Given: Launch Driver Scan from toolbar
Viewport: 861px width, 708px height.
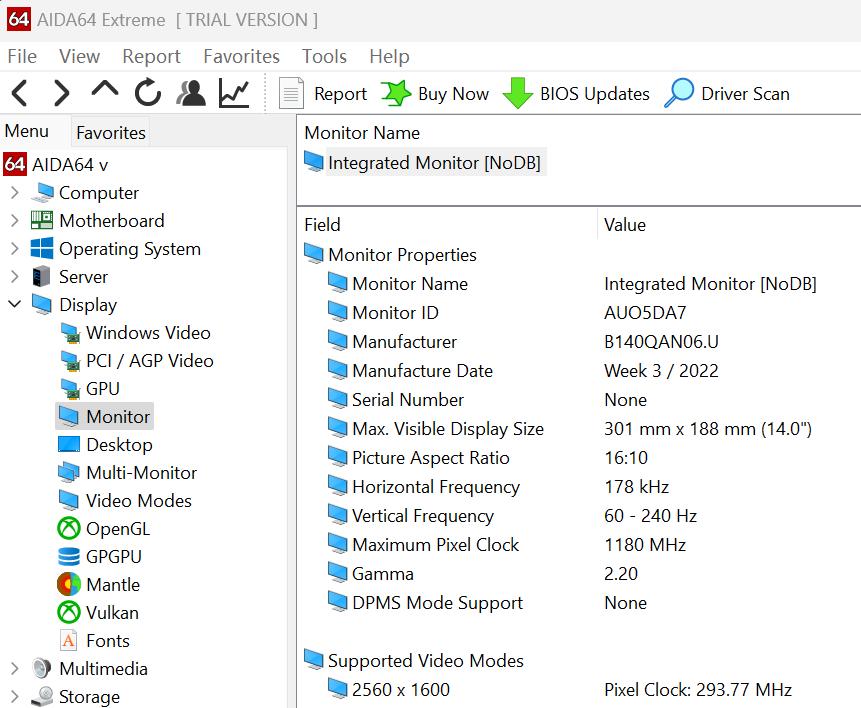Looking at the screenshot, I should point(727,94).
